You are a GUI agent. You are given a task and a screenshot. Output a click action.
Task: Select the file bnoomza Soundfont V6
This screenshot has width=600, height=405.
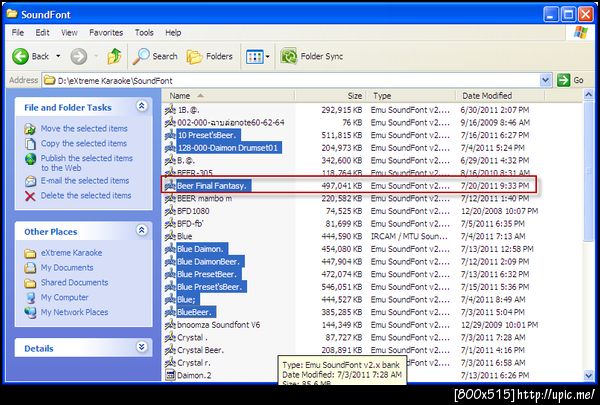coord(218,325)
